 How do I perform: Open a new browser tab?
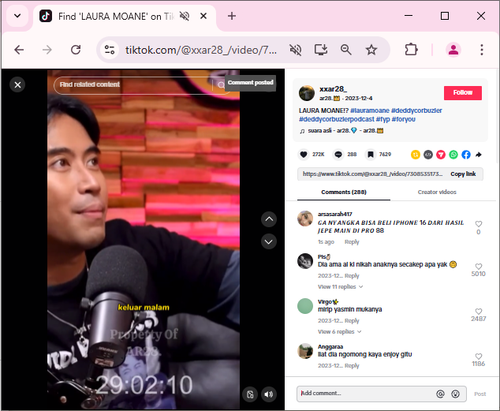(x=232, y=16)
